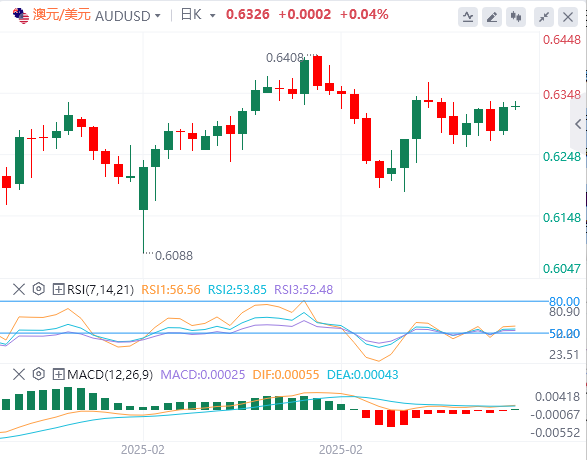
Task: Click the candle with 0.6088 low wick
Action: click(x=143, y=188)
